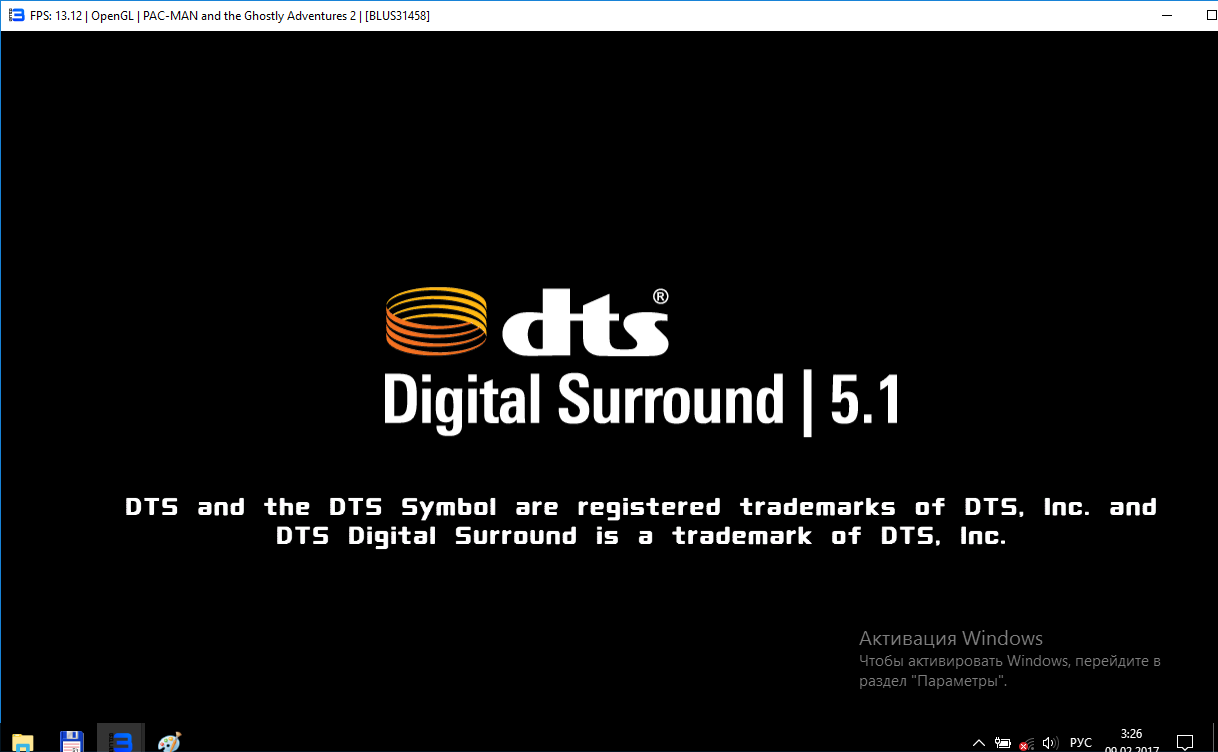Launch the Paint palette icon on the taskbar
This screenshot has width=1218, height=752.
click(169, 741)
